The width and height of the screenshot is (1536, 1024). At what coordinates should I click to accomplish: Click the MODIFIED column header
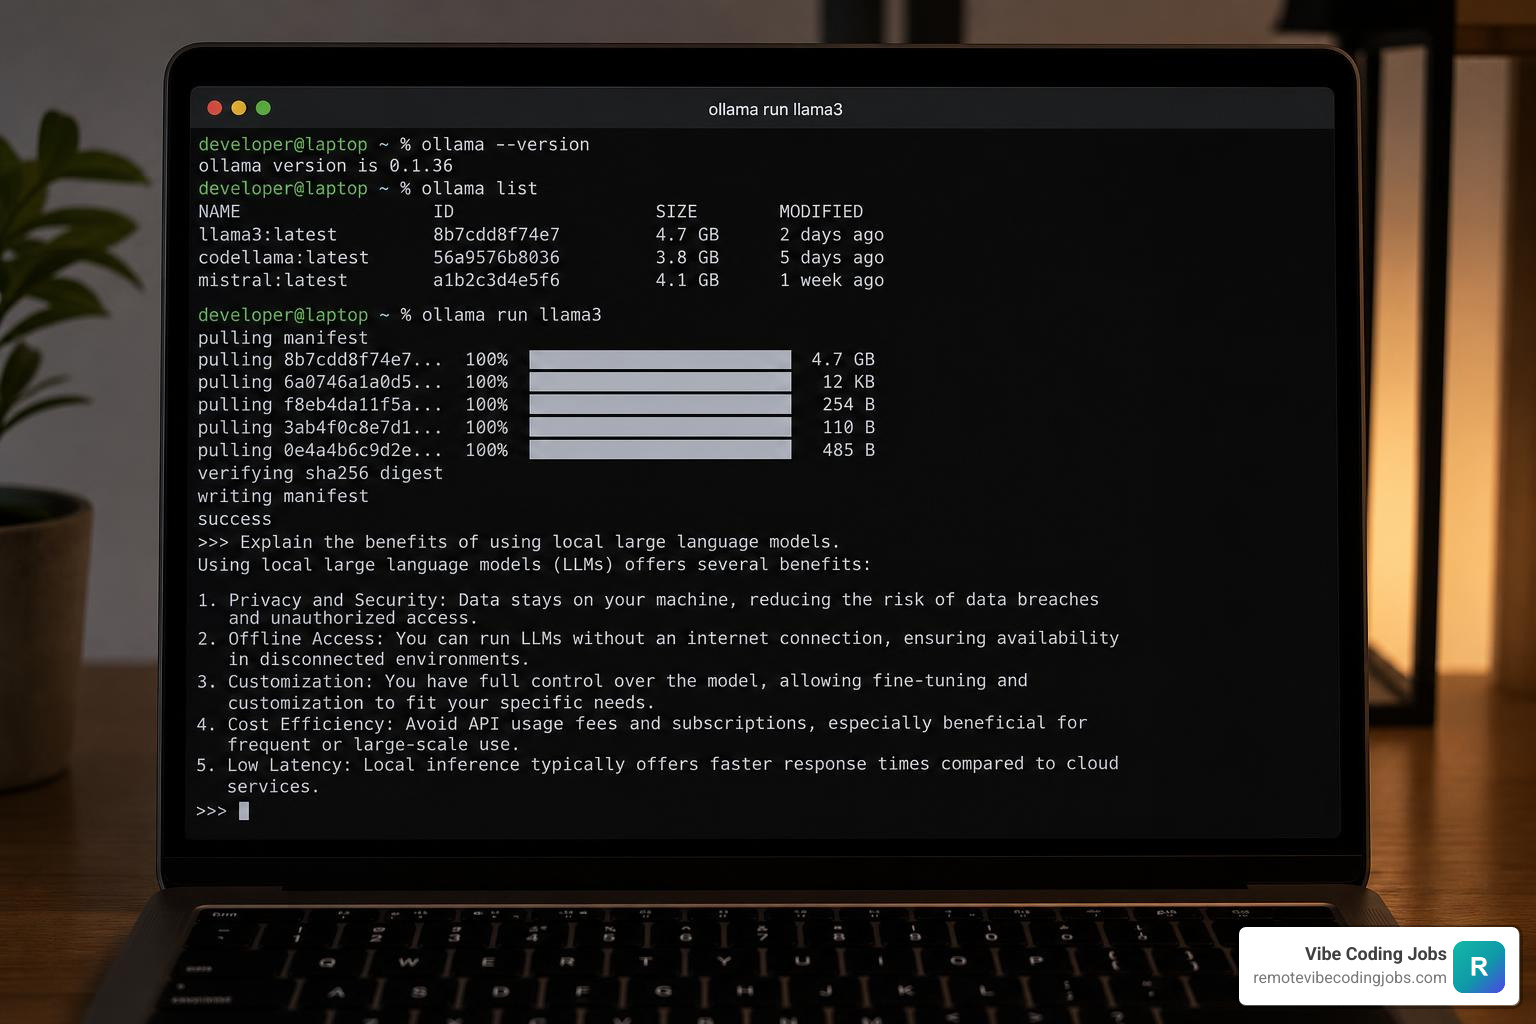click(821, 212)
